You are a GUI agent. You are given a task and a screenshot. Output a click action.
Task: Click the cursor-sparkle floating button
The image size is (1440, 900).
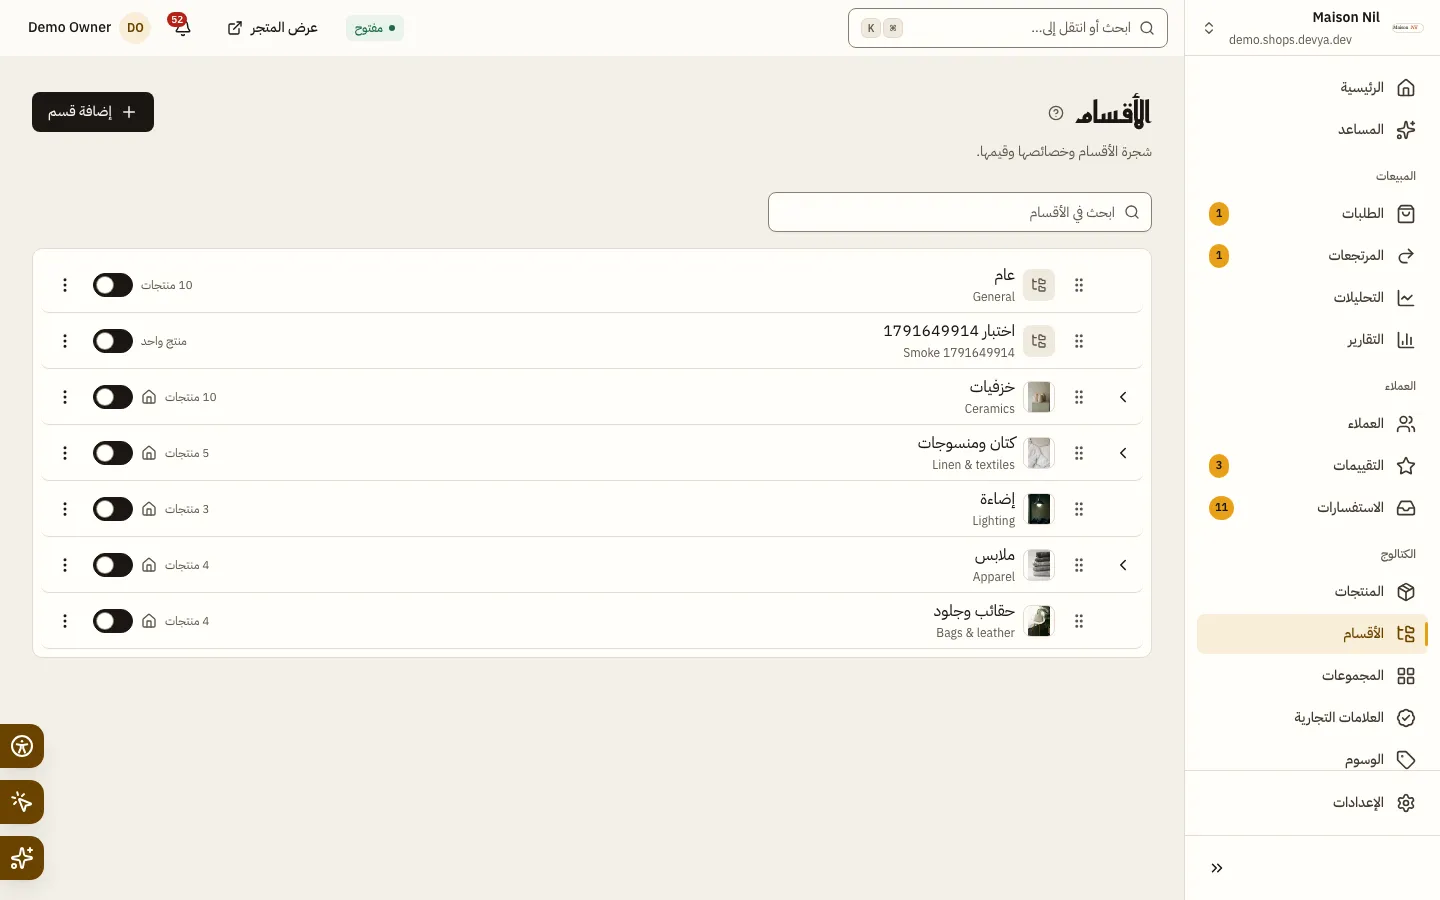pyautogui.click(x=22, y=802)
